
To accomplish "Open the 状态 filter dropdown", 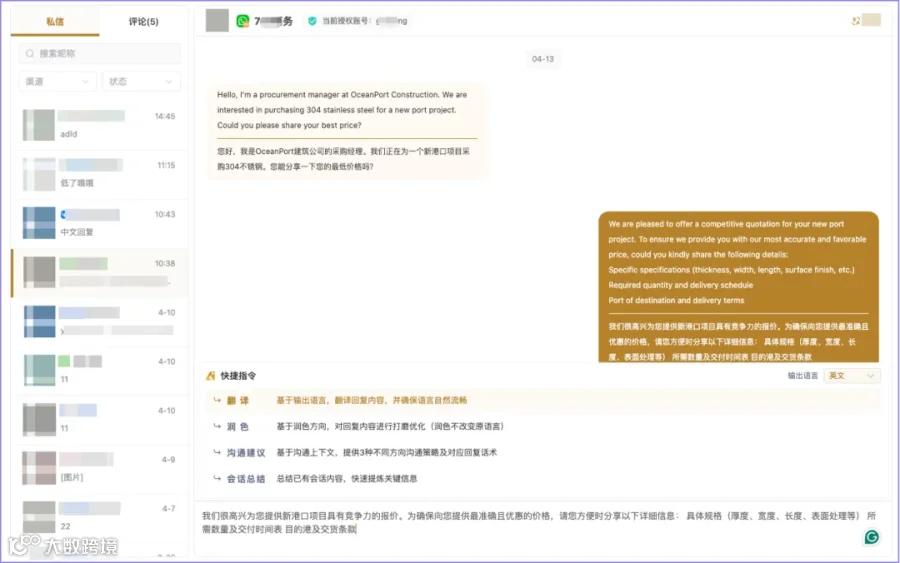I will (141, 81).
